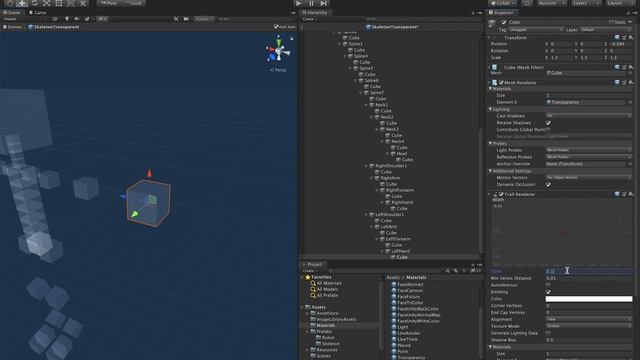Open the Project tab
640x360 pixels.
click(x=312, y=264)
